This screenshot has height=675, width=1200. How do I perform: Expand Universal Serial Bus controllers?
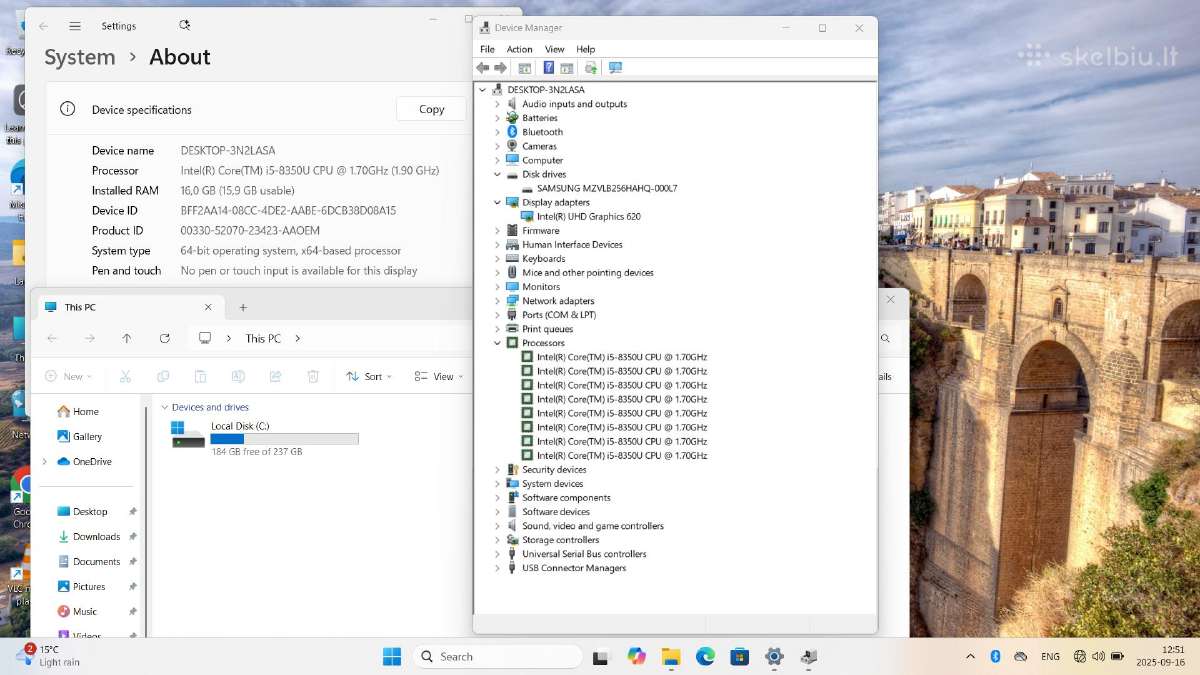pyautogui.click(x=497, y=554)
